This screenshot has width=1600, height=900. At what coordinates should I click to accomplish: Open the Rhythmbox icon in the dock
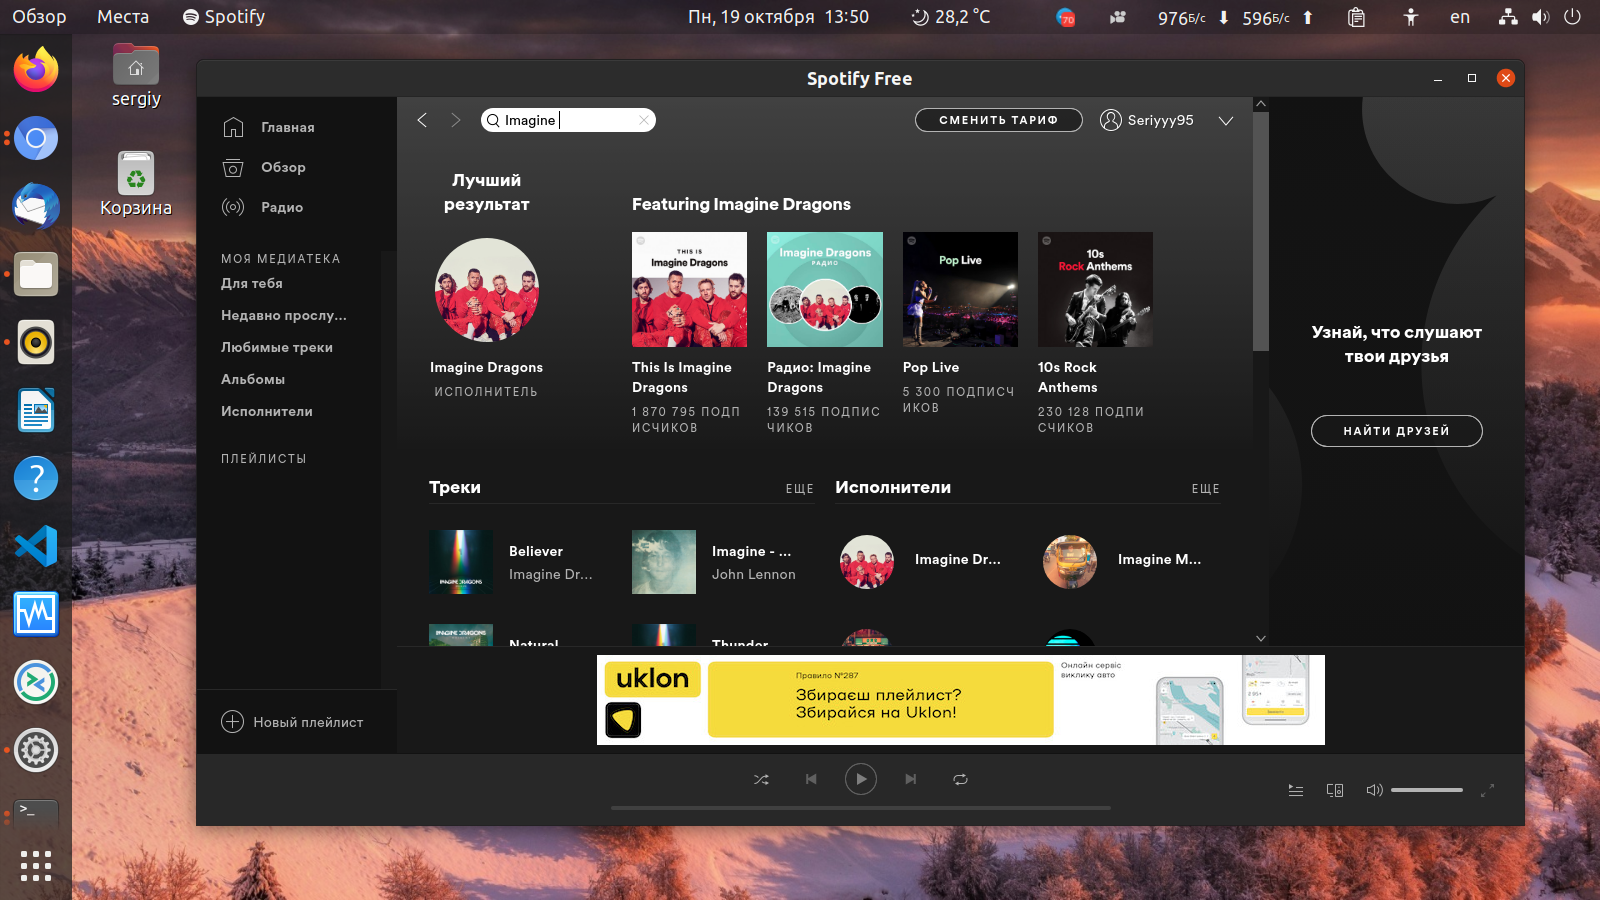[36, 342]
